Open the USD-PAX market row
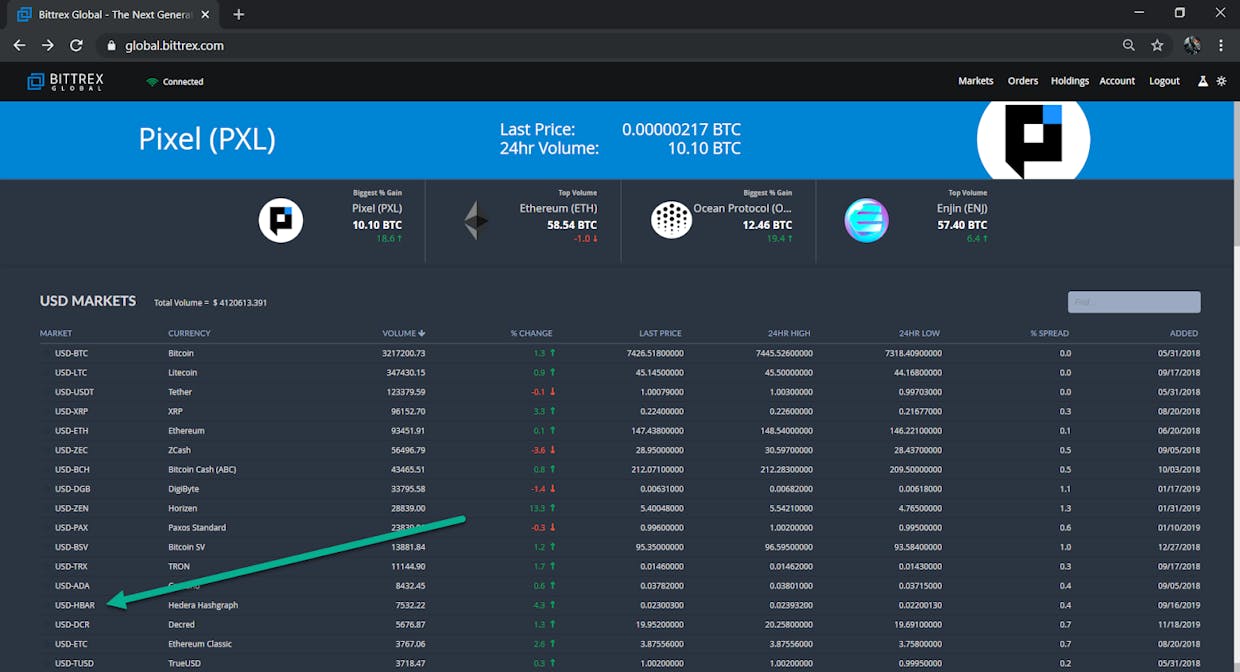The width and height of the screenshot is (1240, 672). click(x=619, y=528)
